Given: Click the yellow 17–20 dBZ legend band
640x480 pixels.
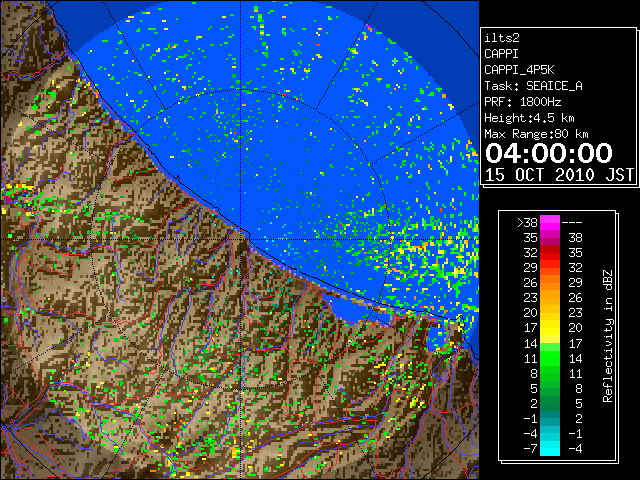Looking at the screenshot, I should [550, 328].
